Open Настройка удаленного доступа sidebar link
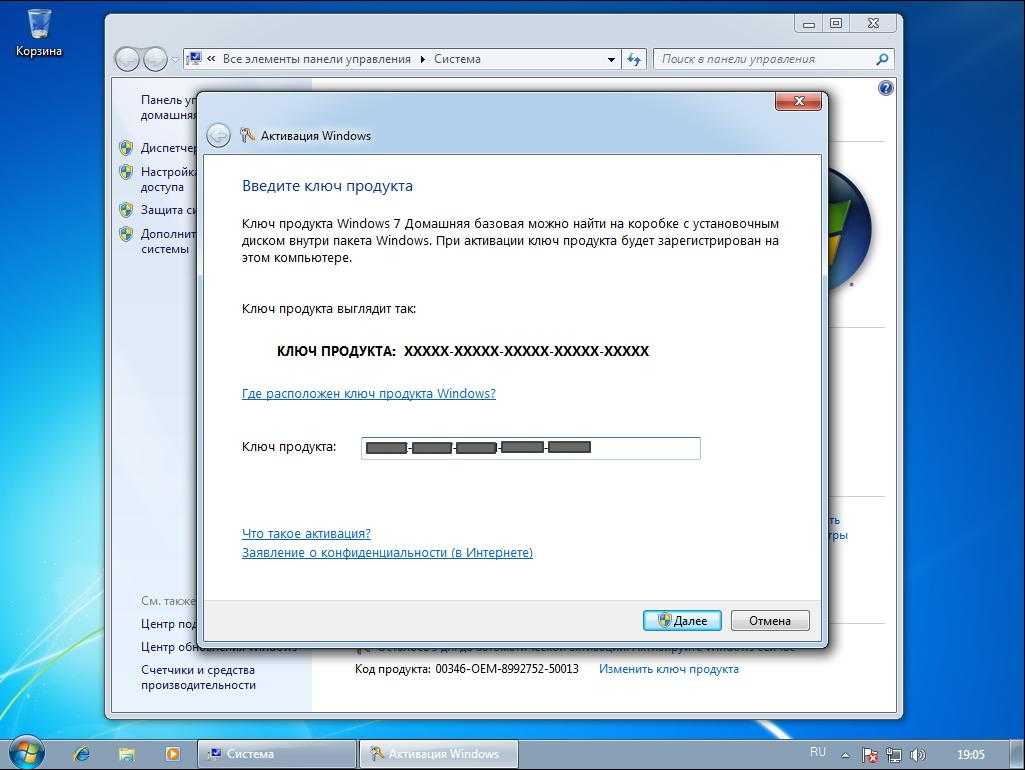Screen dimensions: 1025x770 [x=168, y=179]
